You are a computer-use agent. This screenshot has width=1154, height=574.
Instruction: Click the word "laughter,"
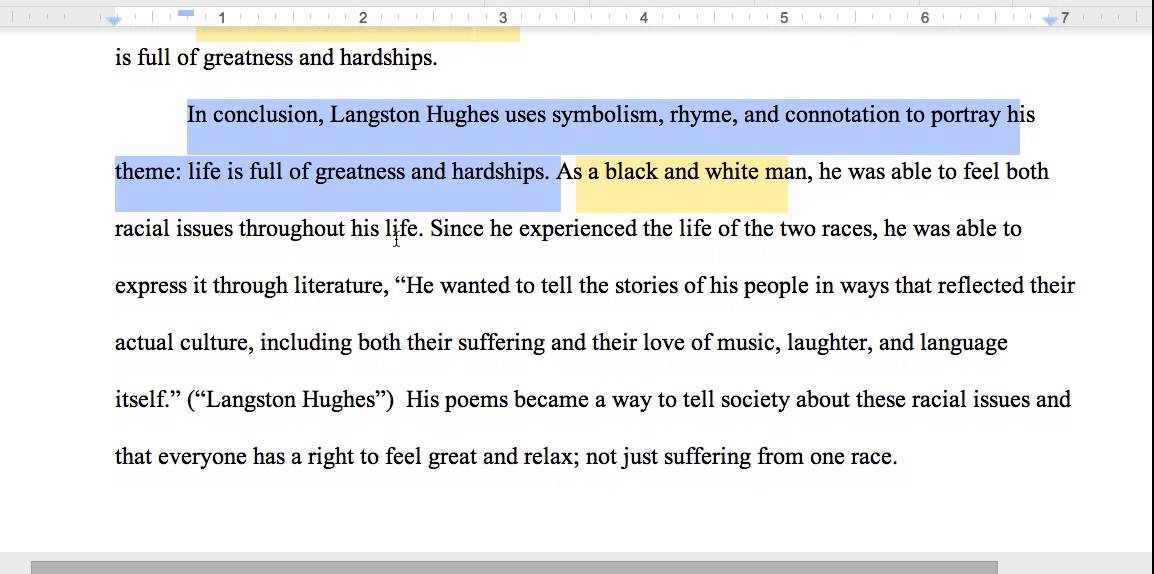pos(829,343)
